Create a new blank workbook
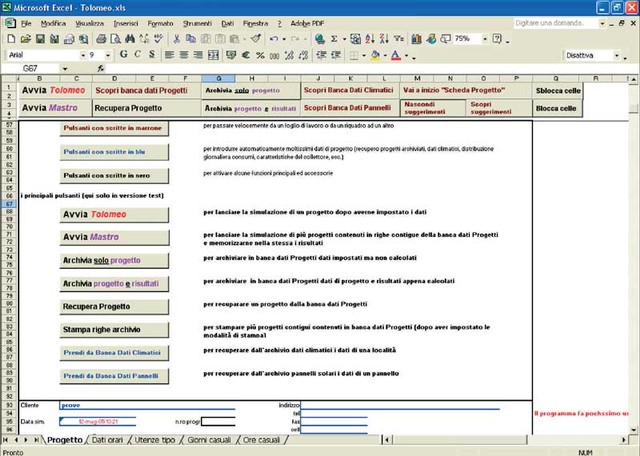 click(11, 39)
